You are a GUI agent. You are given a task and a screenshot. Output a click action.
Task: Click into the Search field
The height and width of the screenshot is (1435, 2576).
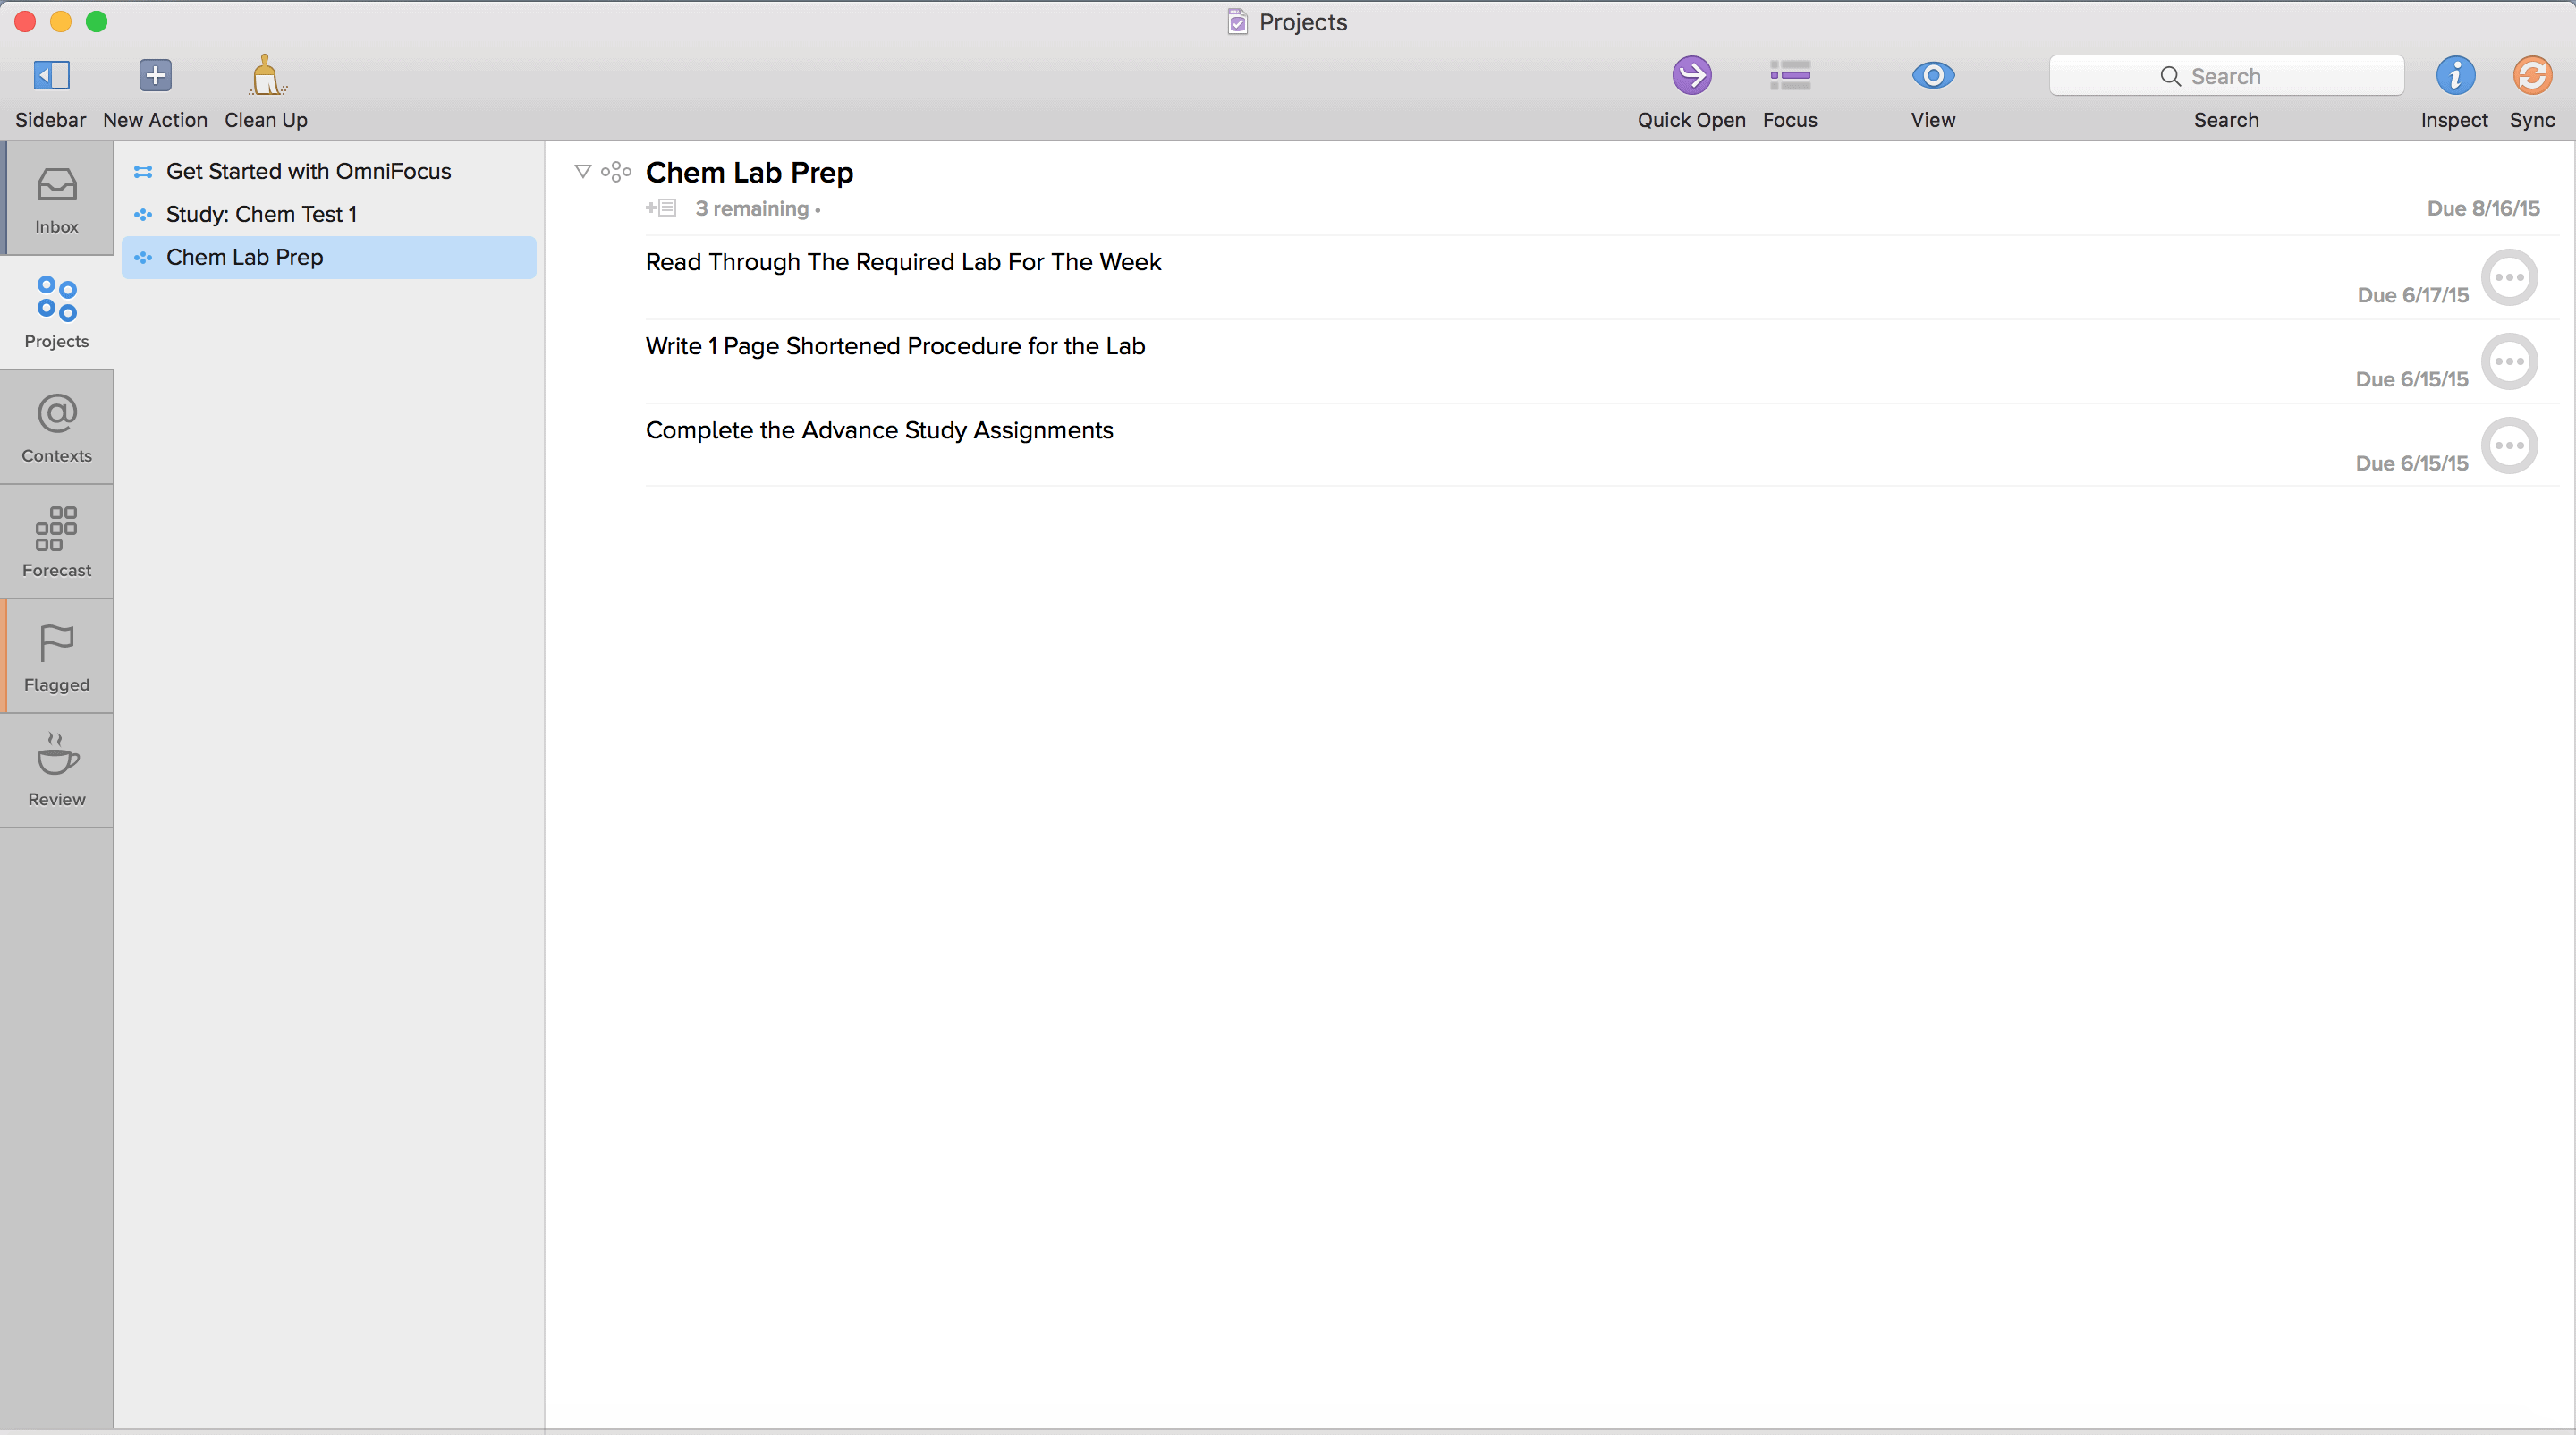pos(2226,76)
